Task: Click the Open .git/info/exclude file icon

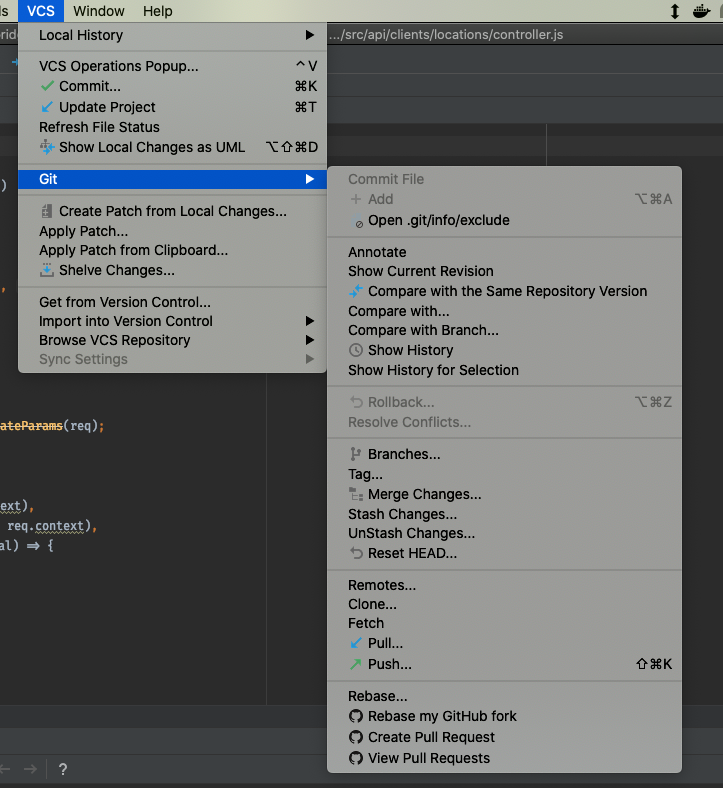Action: coord(356,221)
